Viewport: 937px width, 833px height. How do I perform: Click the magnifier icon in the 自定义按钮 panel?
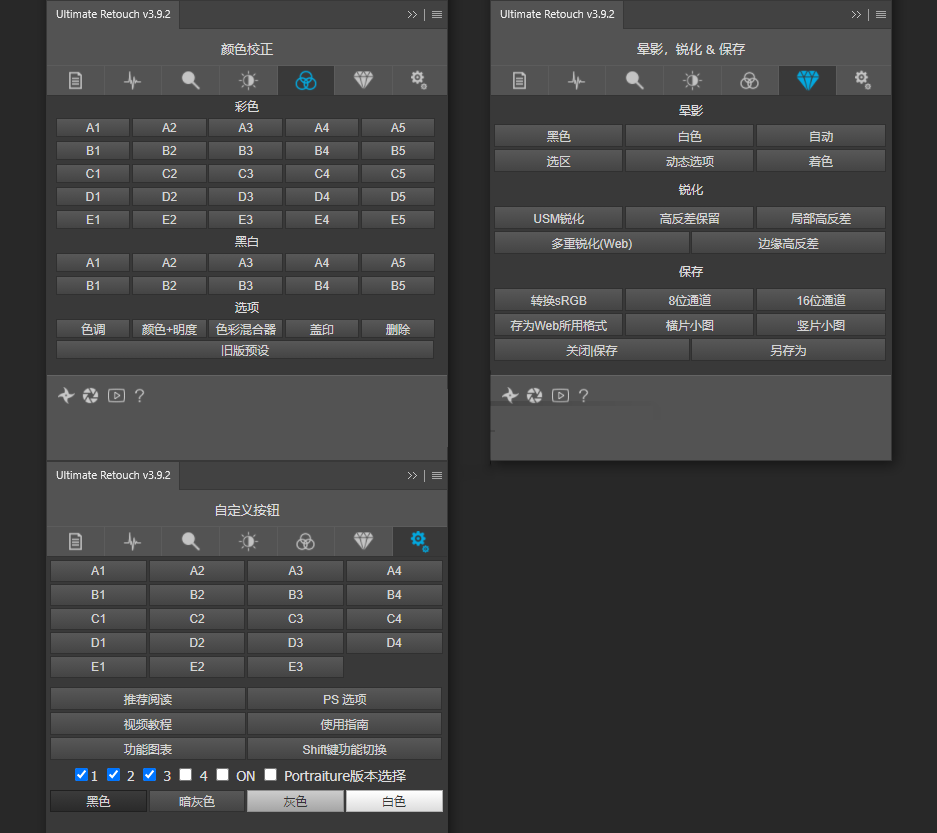[x=190, y=541]
